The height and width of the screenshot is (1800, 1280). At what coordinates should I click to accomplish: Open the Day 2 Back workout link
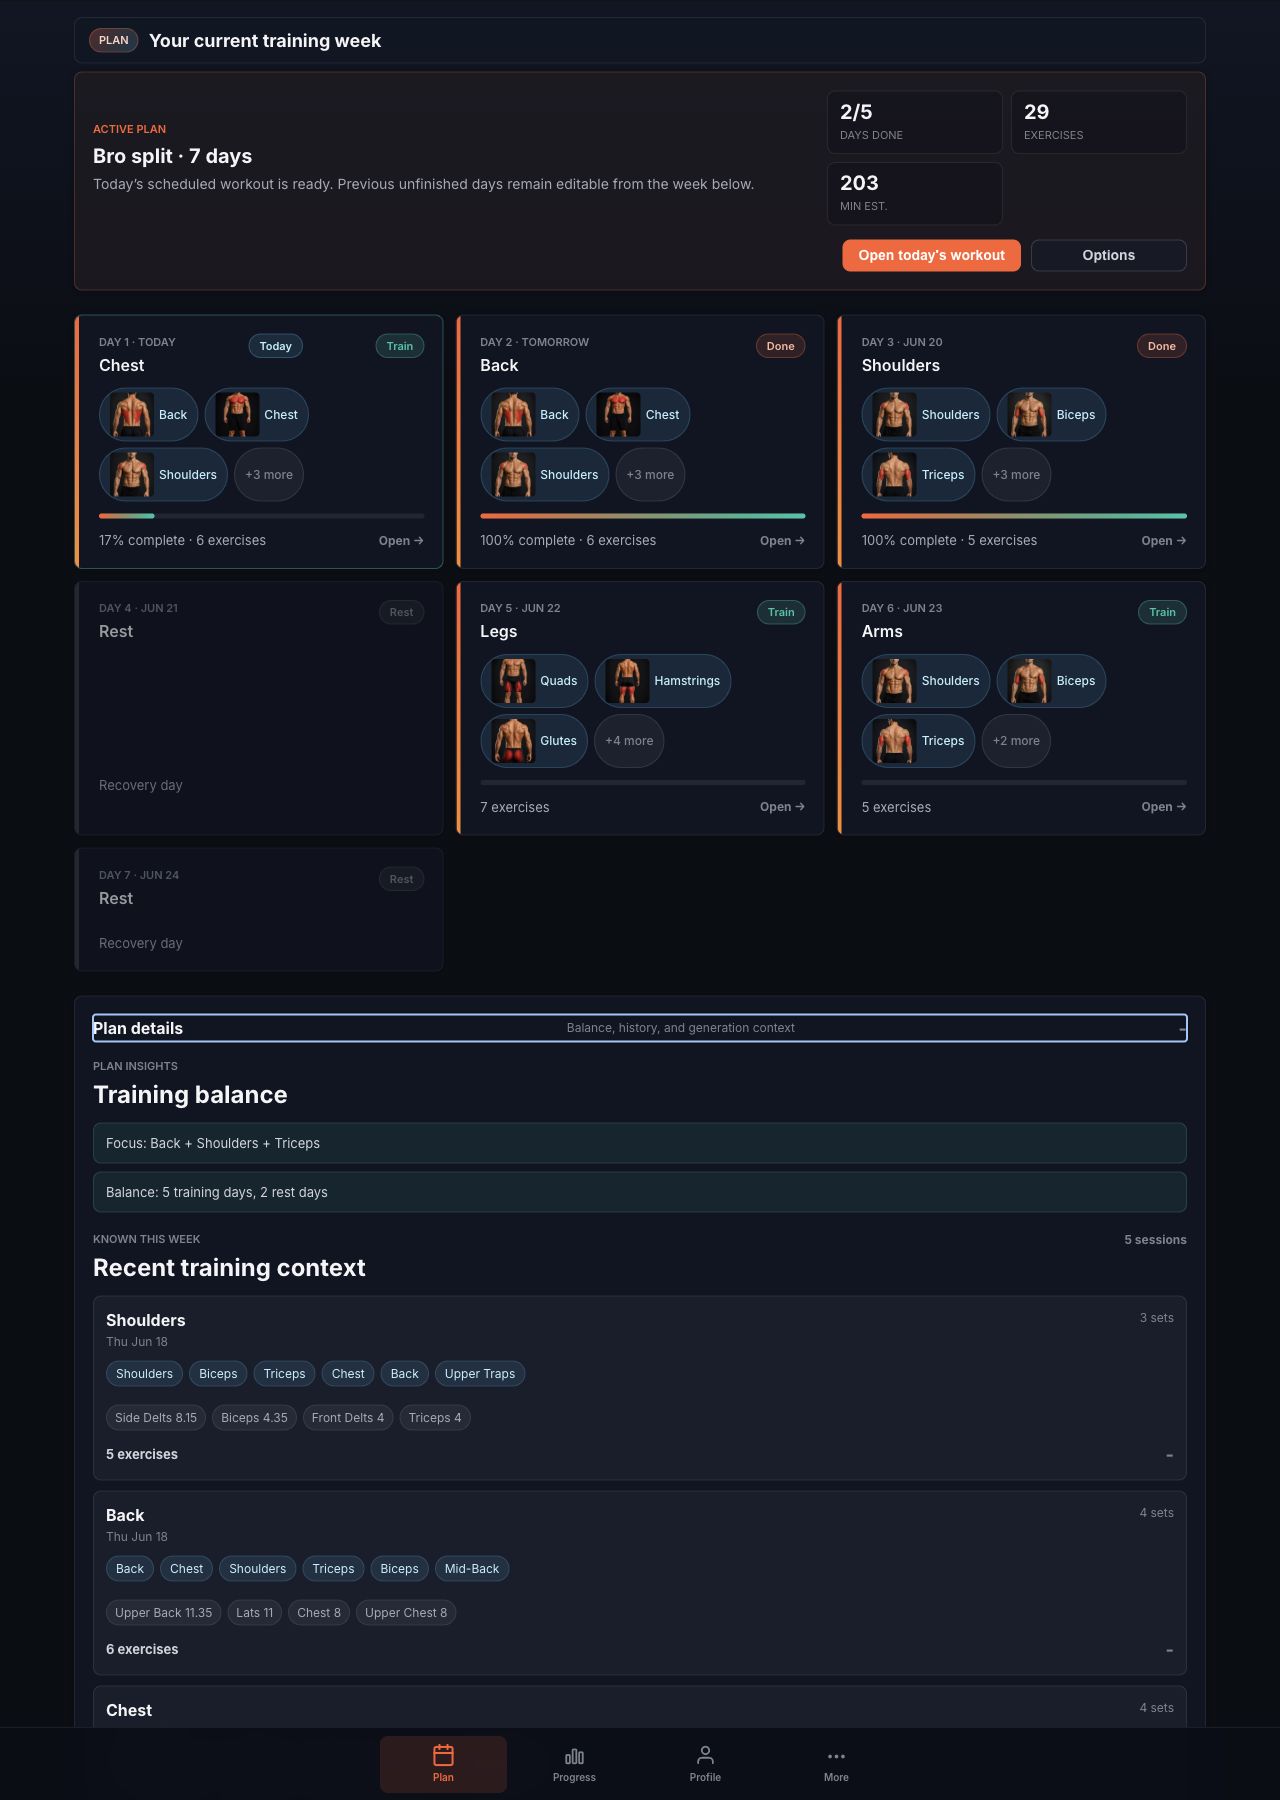point(782,540)
